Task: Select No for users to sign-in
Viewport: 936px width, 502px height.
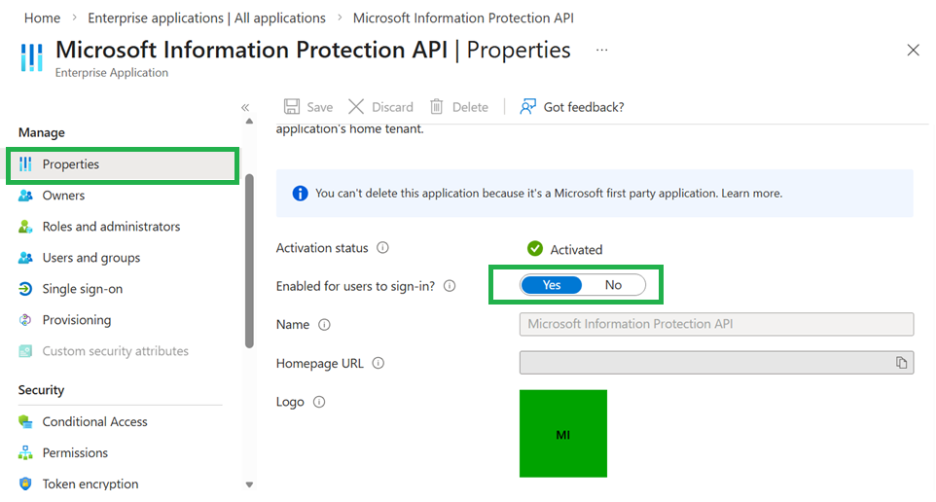Action: tap(613, 285)
